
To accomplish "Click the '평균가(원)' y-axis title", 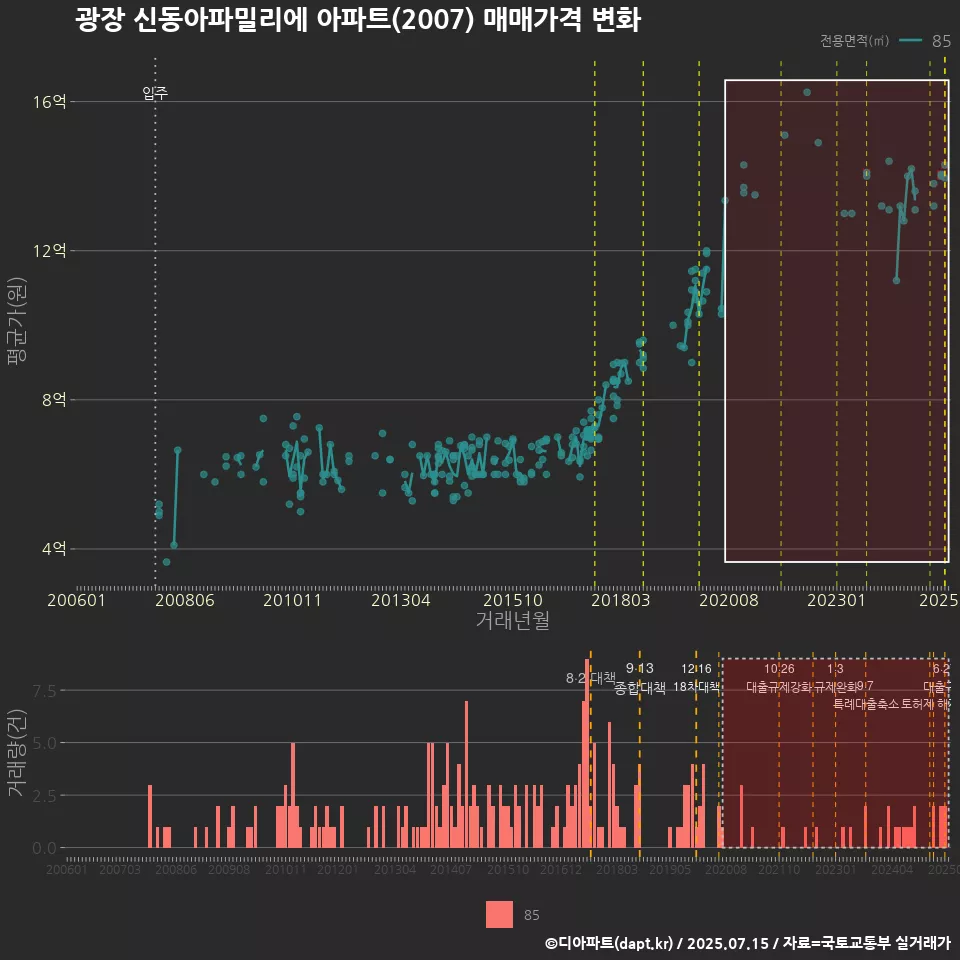I will tap(17, 321).
